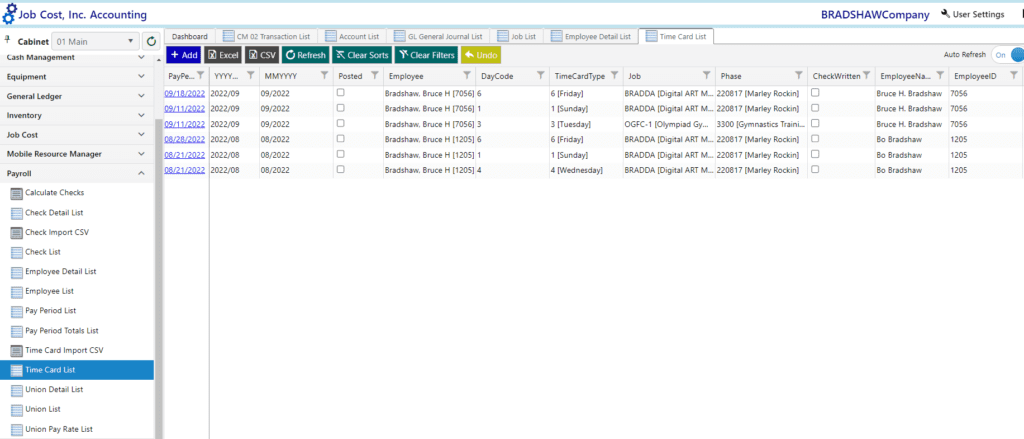Expand the Mobile Resource Manager section
The image size is (1024, 439).
click(77, 154)
